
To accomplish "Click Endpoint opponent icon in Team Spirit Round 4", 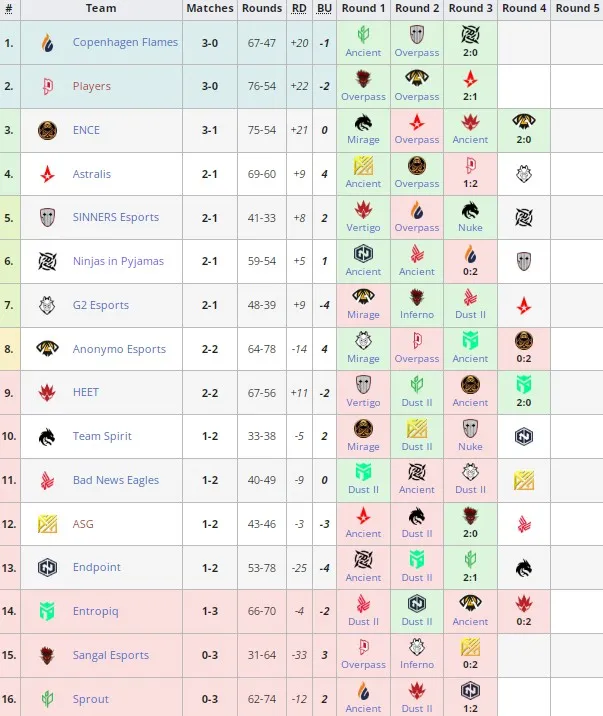I will (524, 437).
